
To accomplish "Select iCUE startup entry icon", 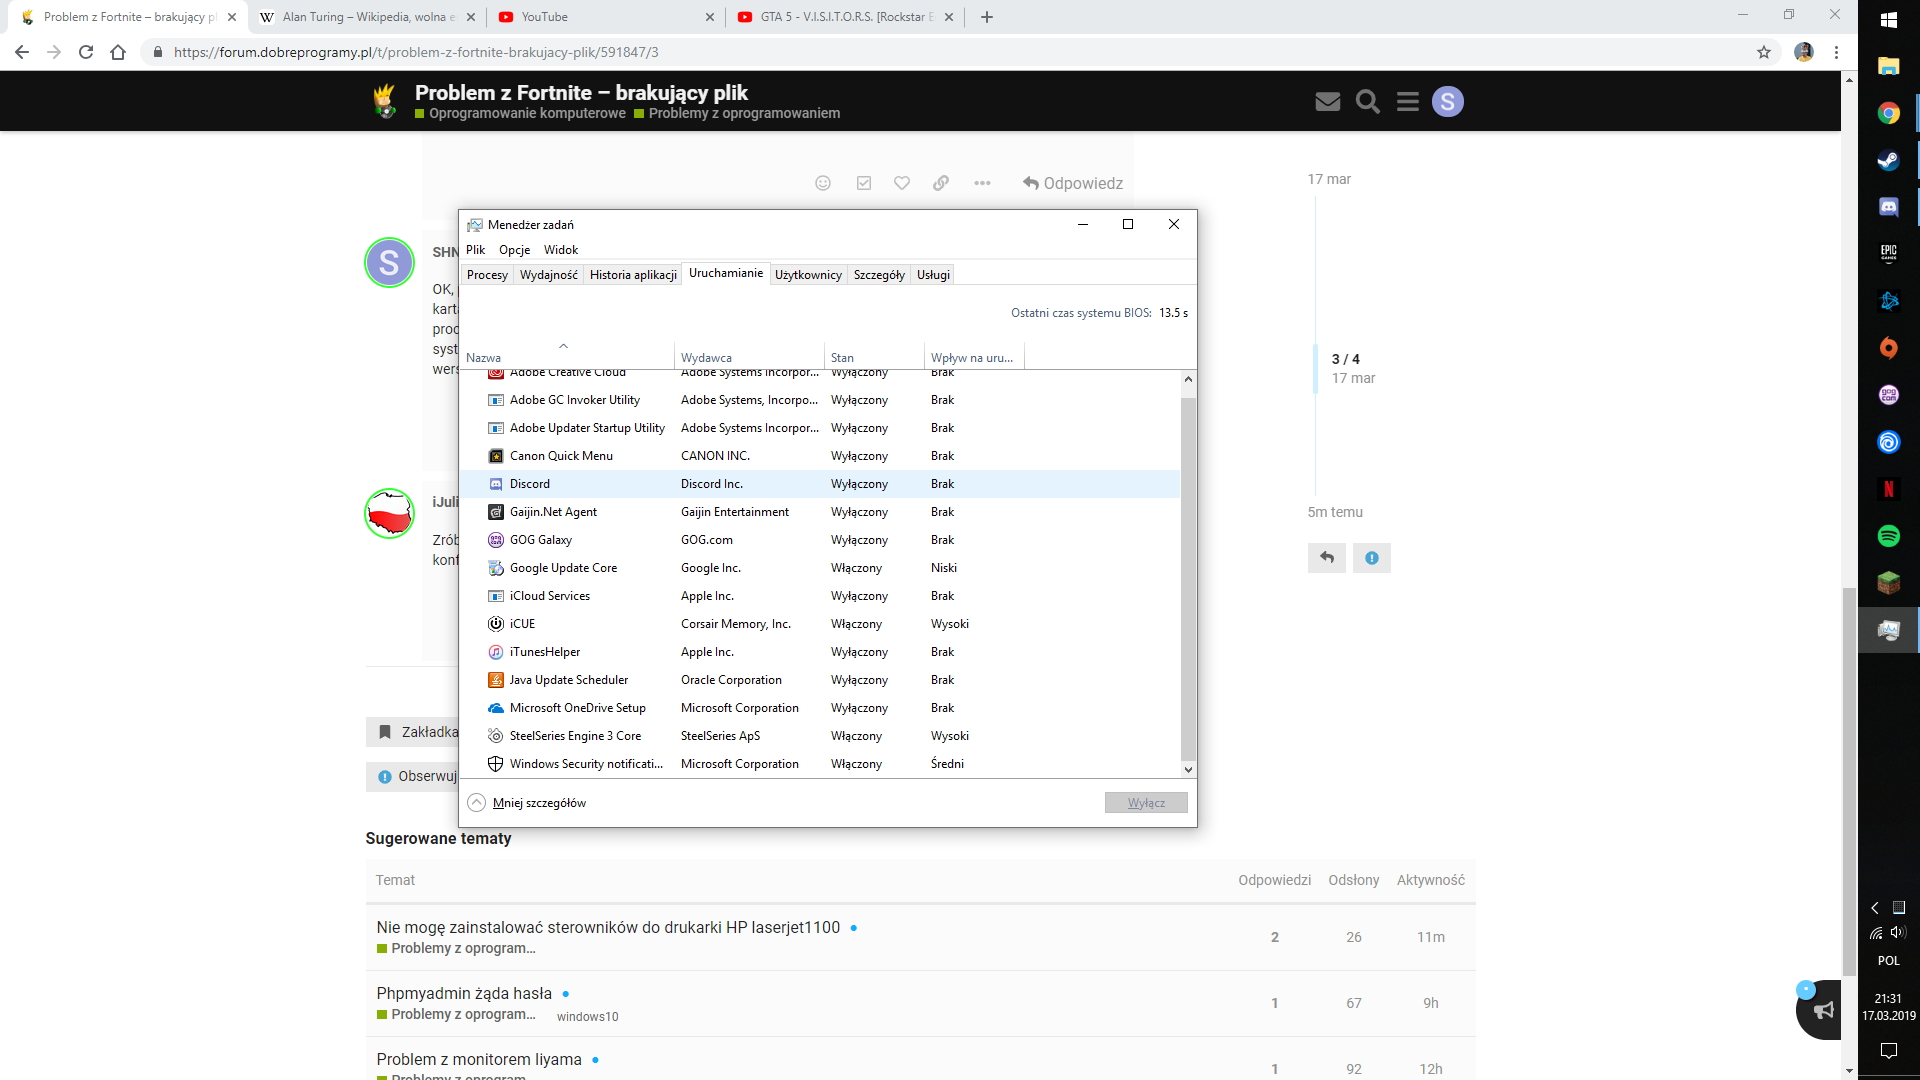I will click(x=495, y=624).
